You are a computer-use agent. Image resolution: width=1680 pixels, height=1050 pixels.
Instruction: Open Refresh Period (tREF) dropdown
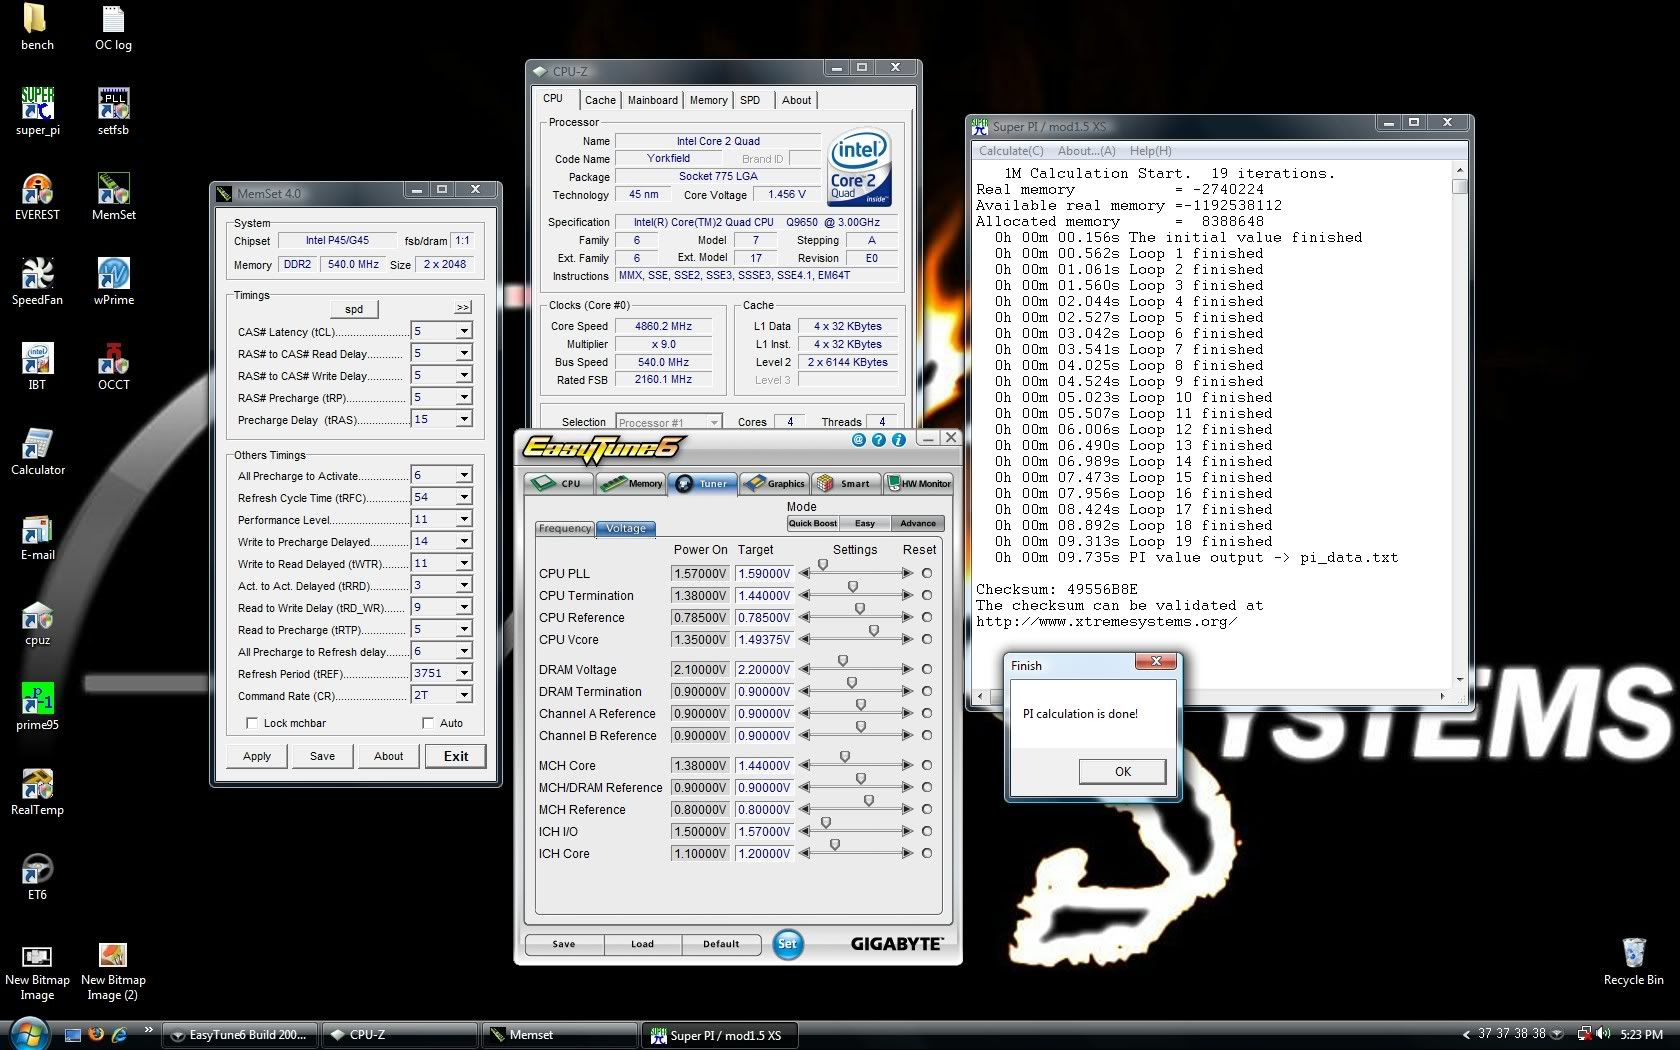(464, 673)
